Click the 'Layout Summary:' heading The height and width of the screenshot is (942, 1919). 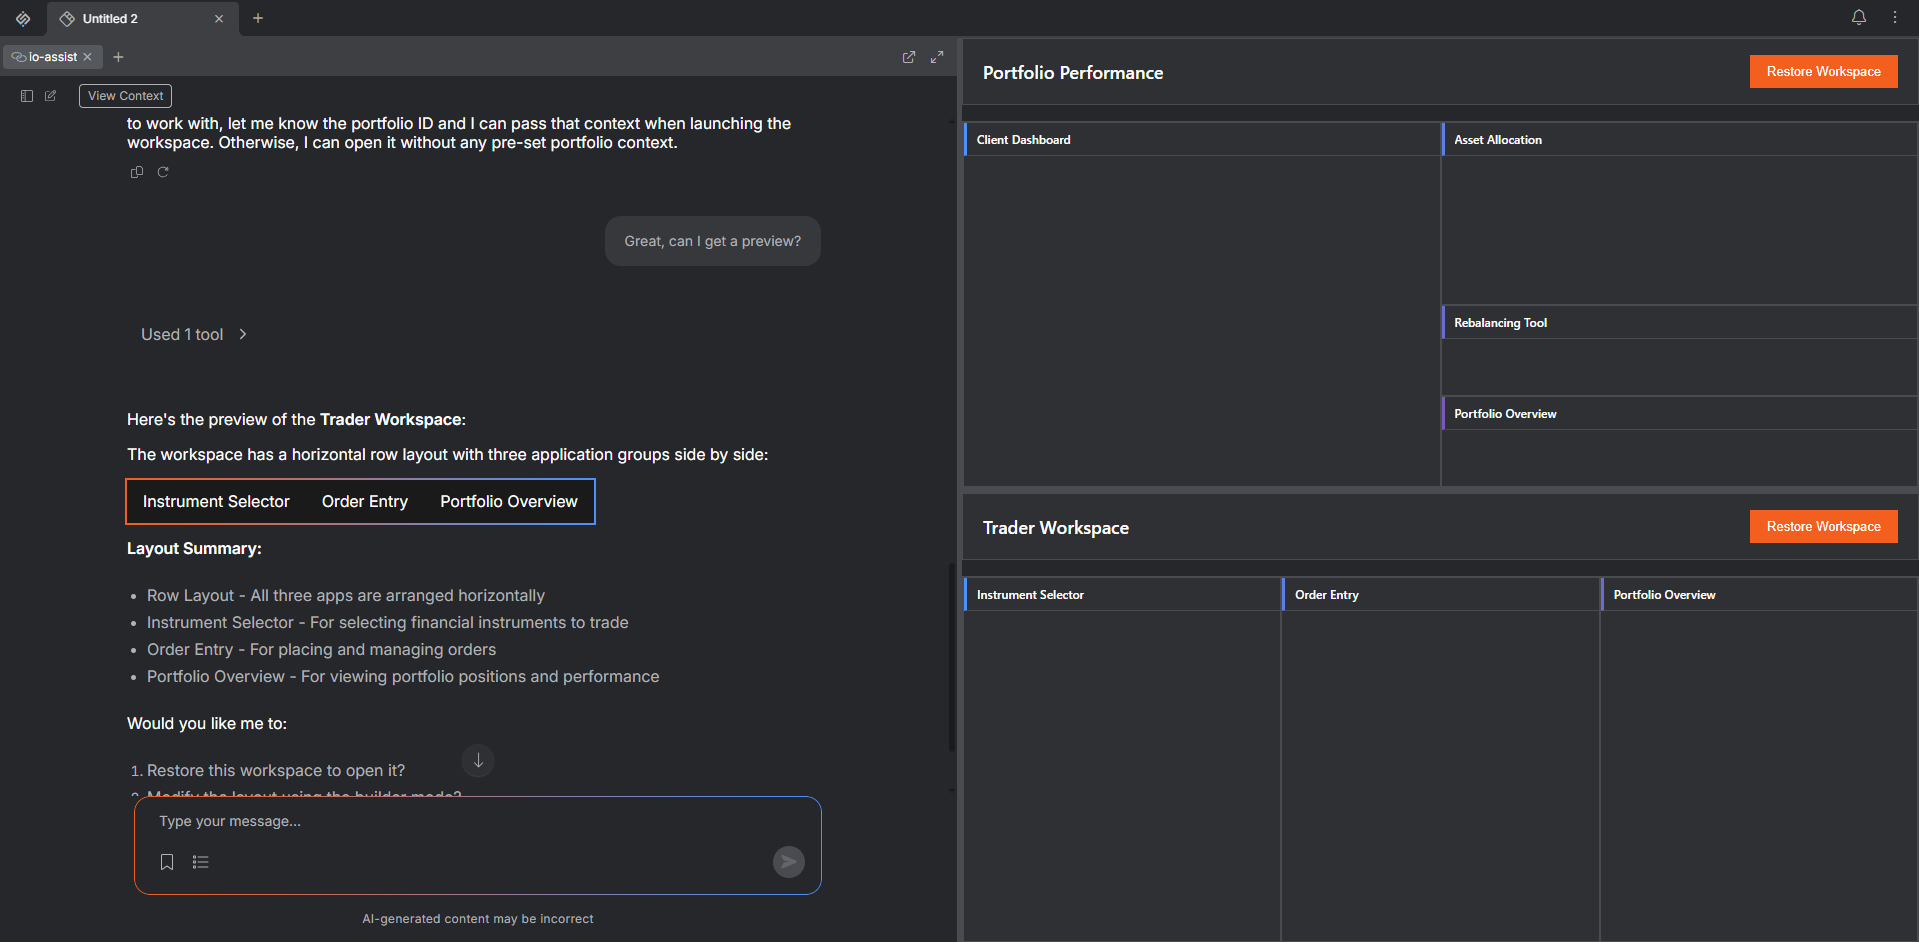tap(194, 548)
